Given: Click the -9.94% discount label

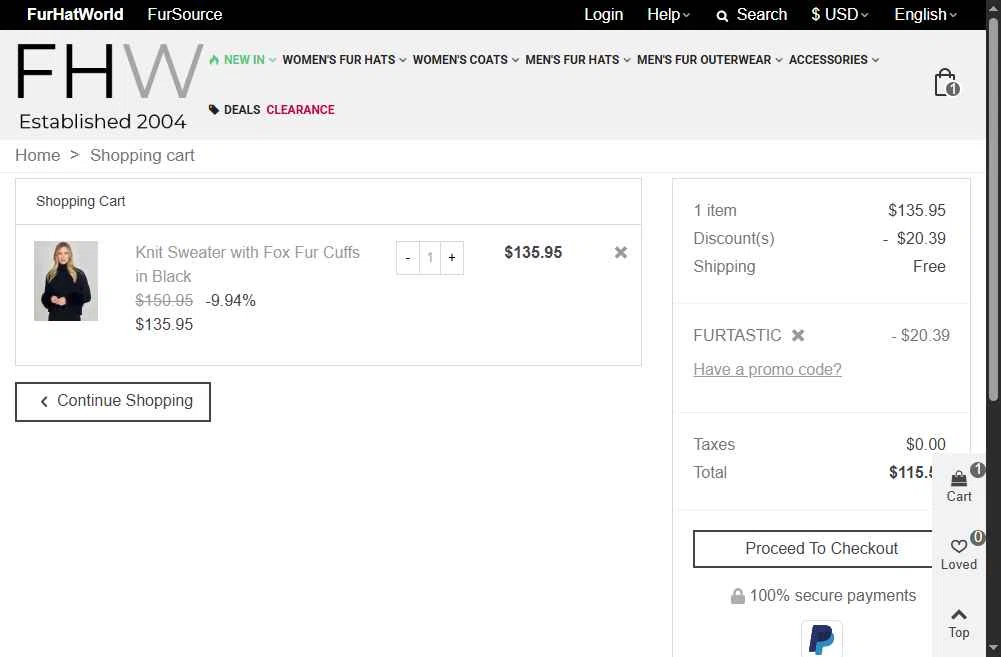Looking at the screenshot, I should 230,300.
